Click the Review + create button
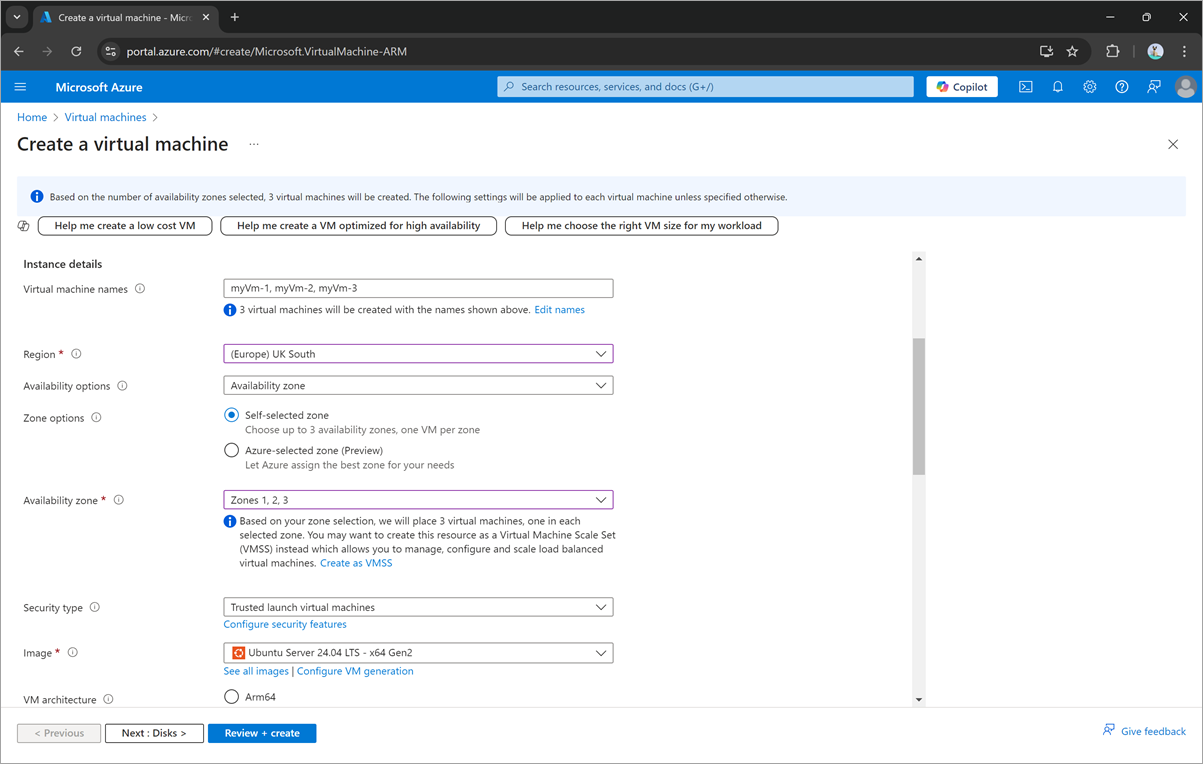Viewport: 1203px width, 764px height. point(262,733)
